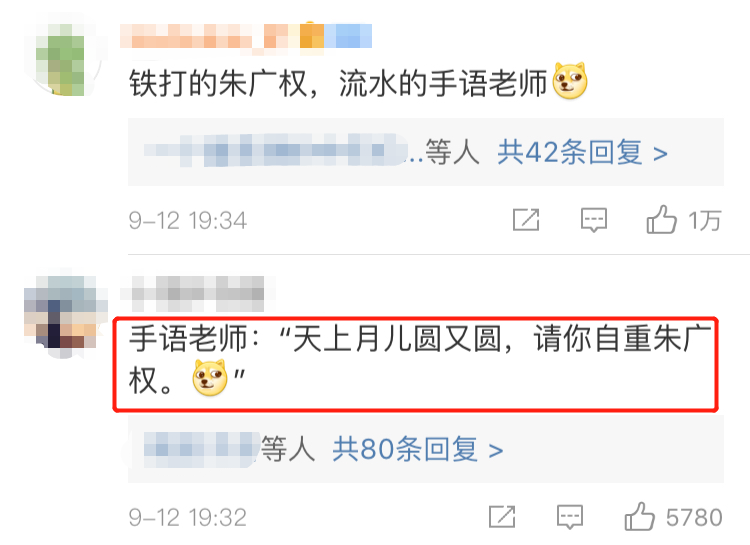Share the 19:34 comment via forward icon
750x545 pixels.
click(526, 220)
